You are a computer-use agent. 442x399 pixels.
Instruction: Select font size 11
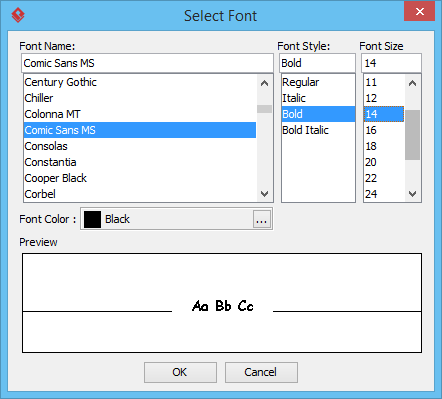coord(384,82)
